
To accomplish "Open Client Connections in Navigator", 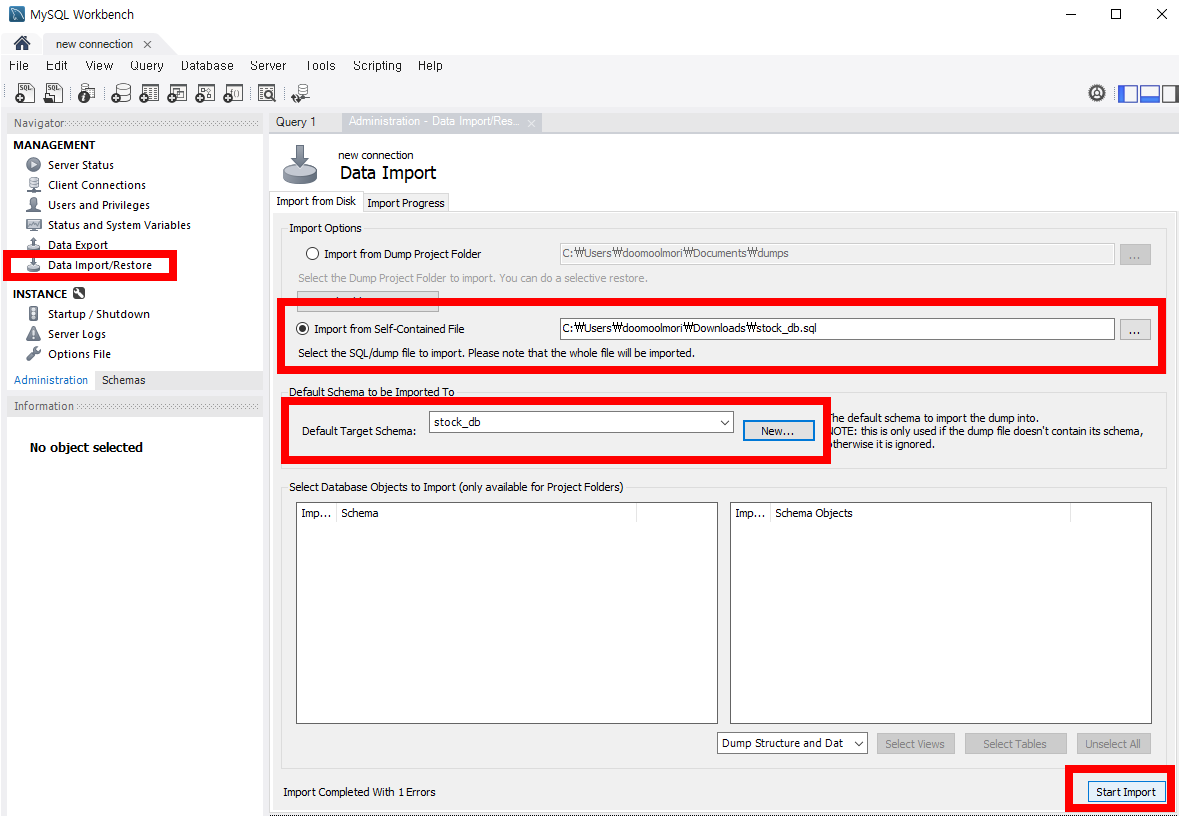I will tap(97, 185).
